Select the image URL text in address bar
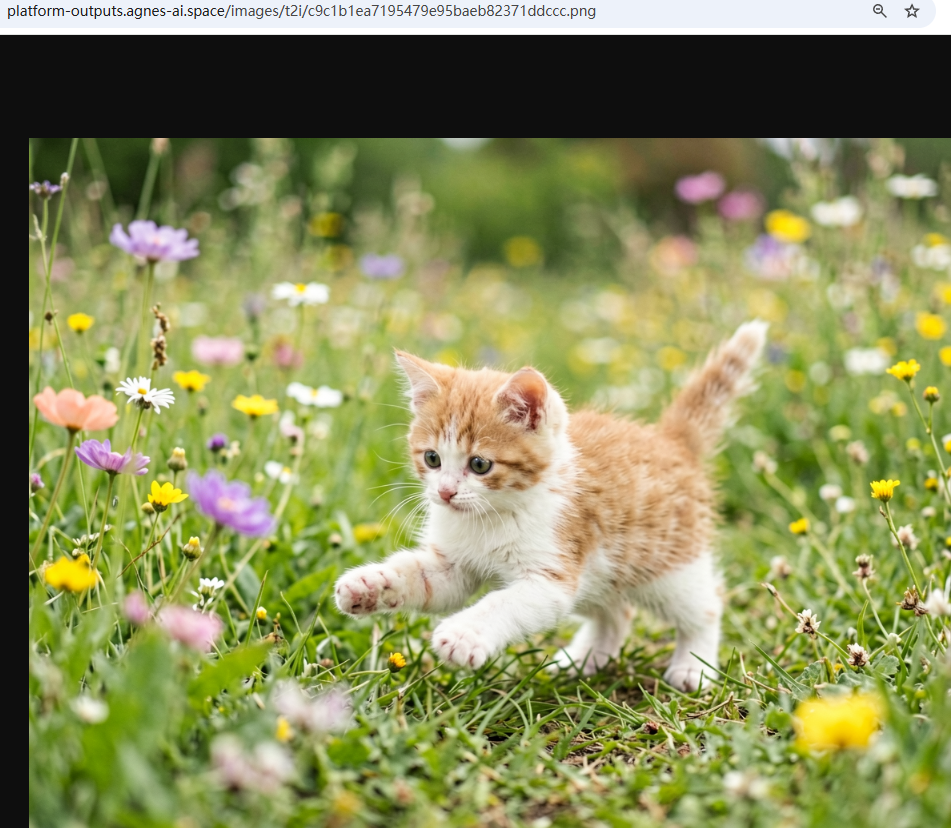 point(301,12)
